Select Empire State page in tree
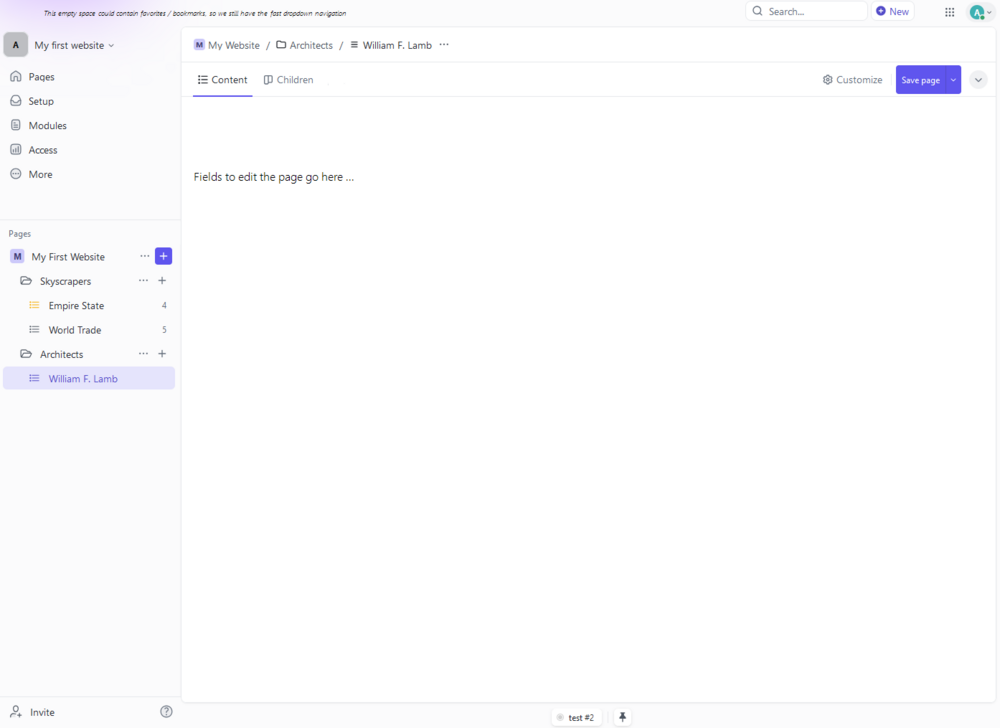 pyautogui.click(x=76, y=305)
